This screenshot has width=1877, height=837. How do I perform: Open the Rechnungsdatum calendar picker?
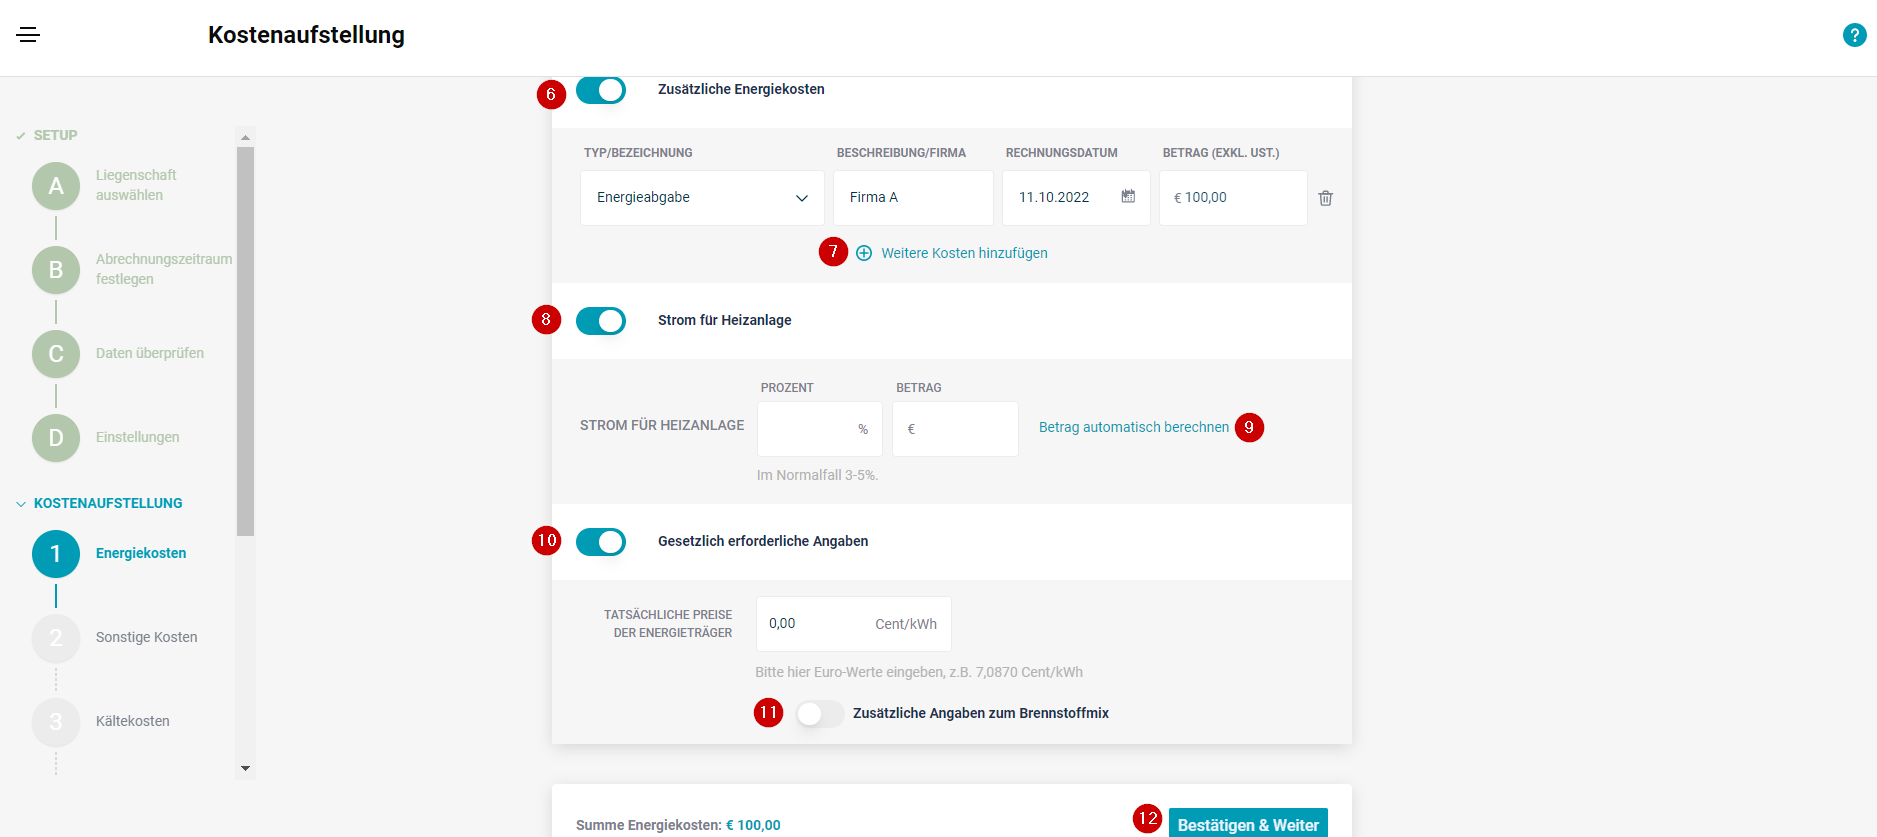1128,197
